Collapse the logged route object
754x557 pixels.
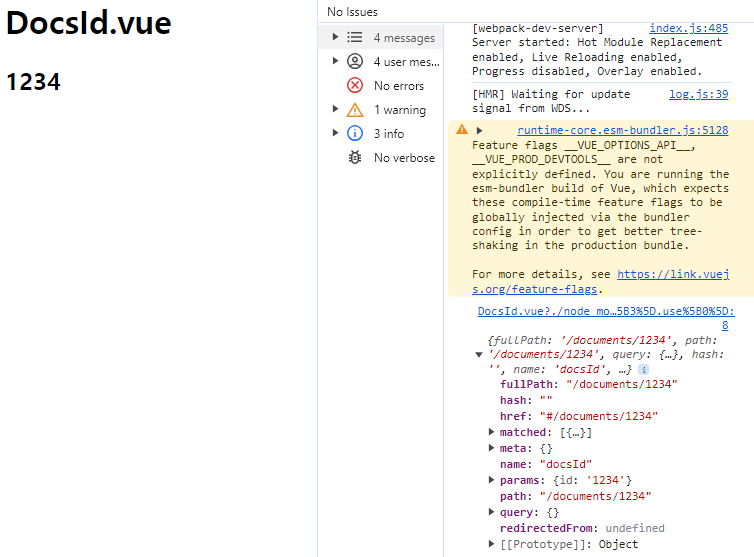(478, 354)
